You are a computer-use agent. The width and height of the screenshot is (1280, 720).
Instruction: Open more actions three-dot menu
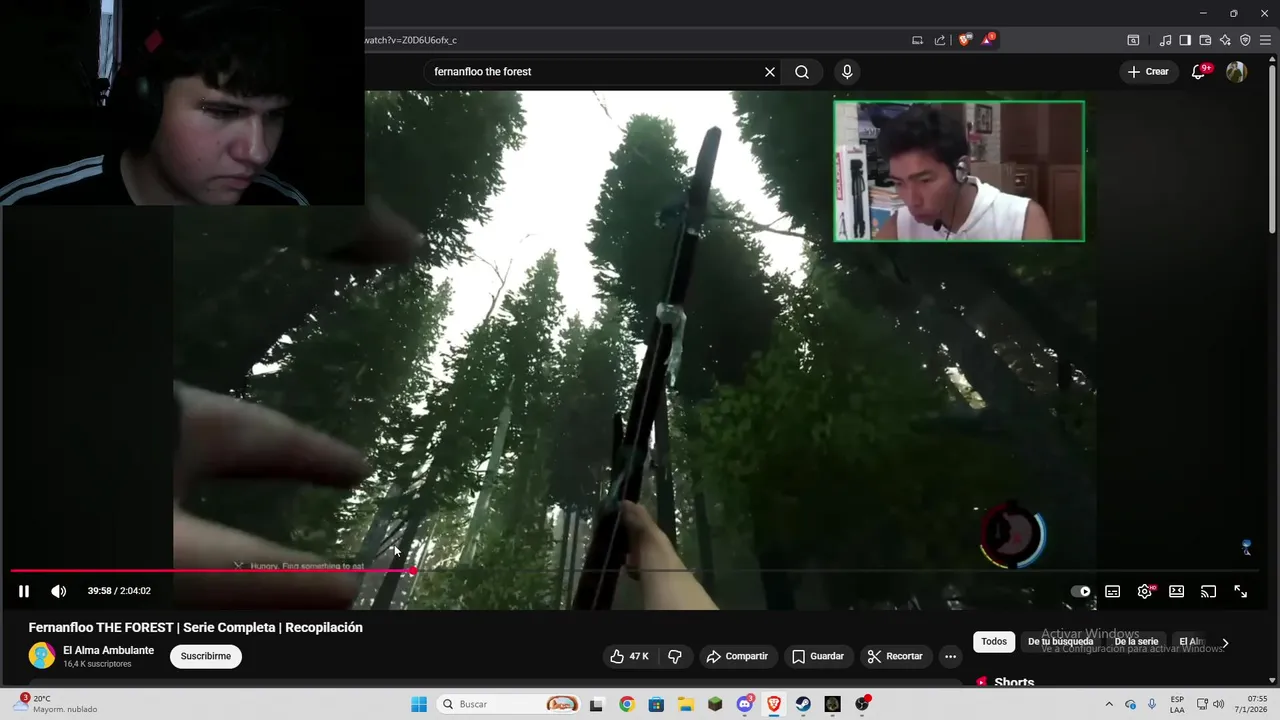pos(950,656)
